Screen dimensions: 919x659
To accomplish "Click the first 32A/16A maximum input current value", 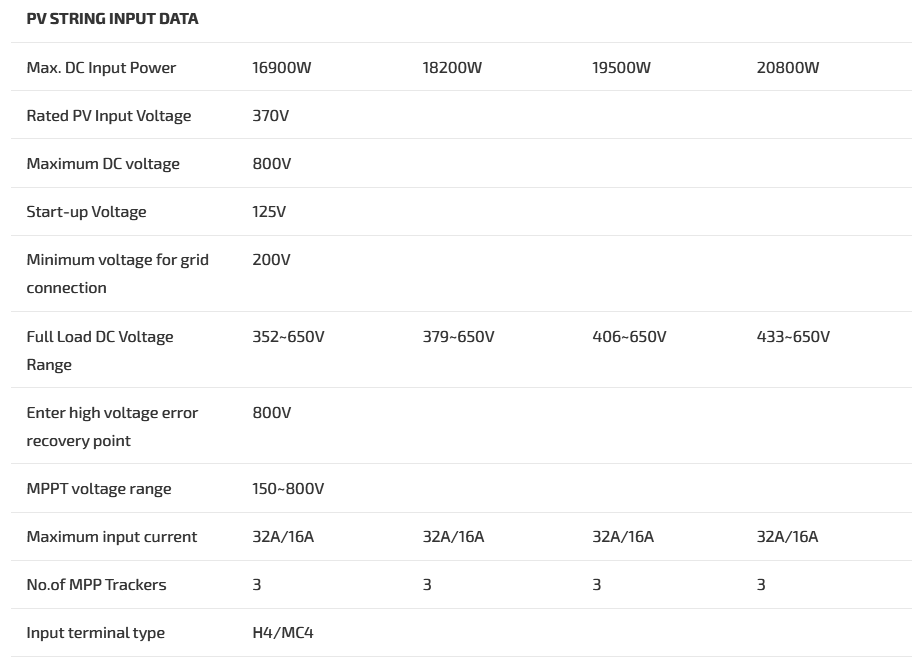I will (283, 536).
